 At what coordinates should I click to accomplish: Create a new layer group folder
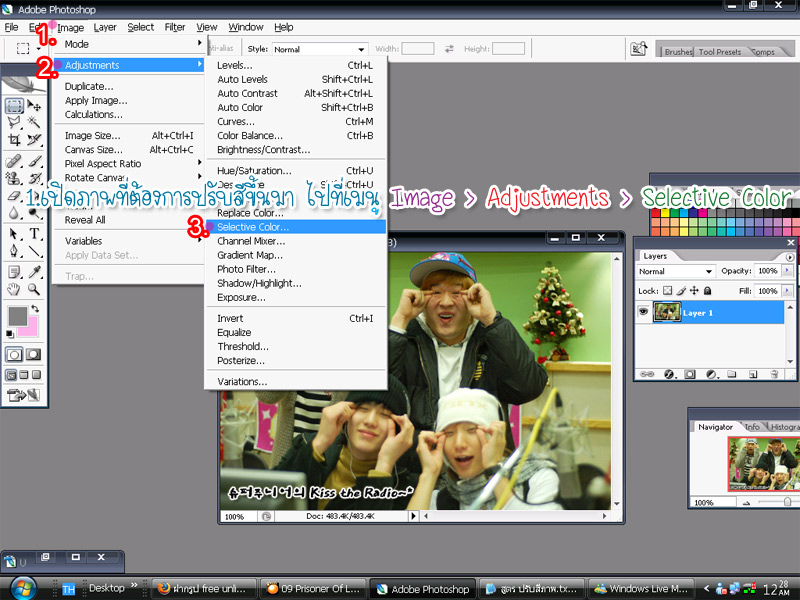point(732,374)
